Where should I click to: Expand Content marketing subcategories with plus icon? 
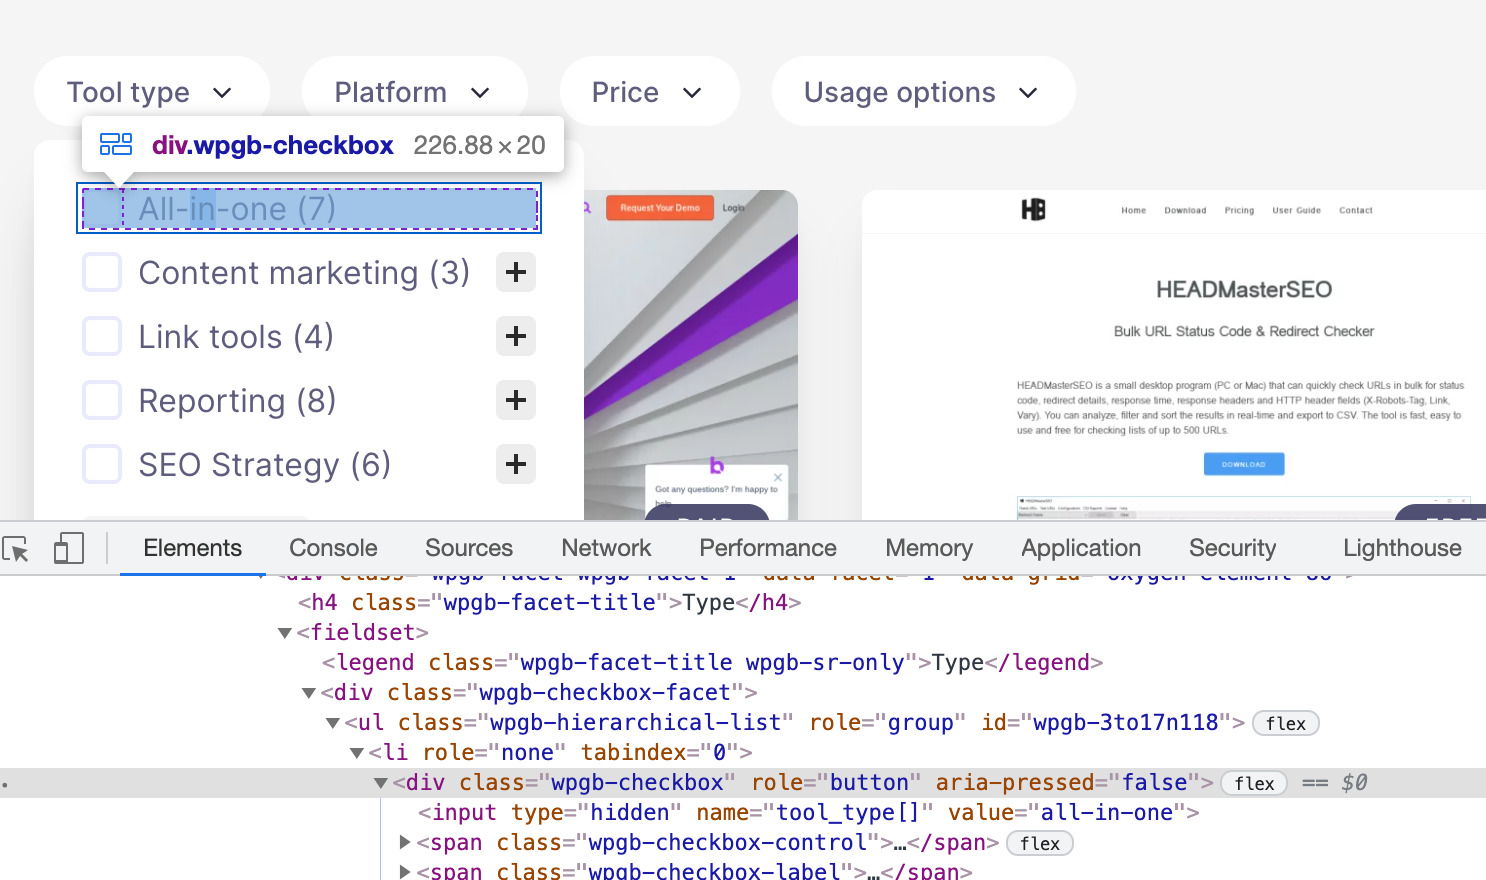click(x=516, y=272)
